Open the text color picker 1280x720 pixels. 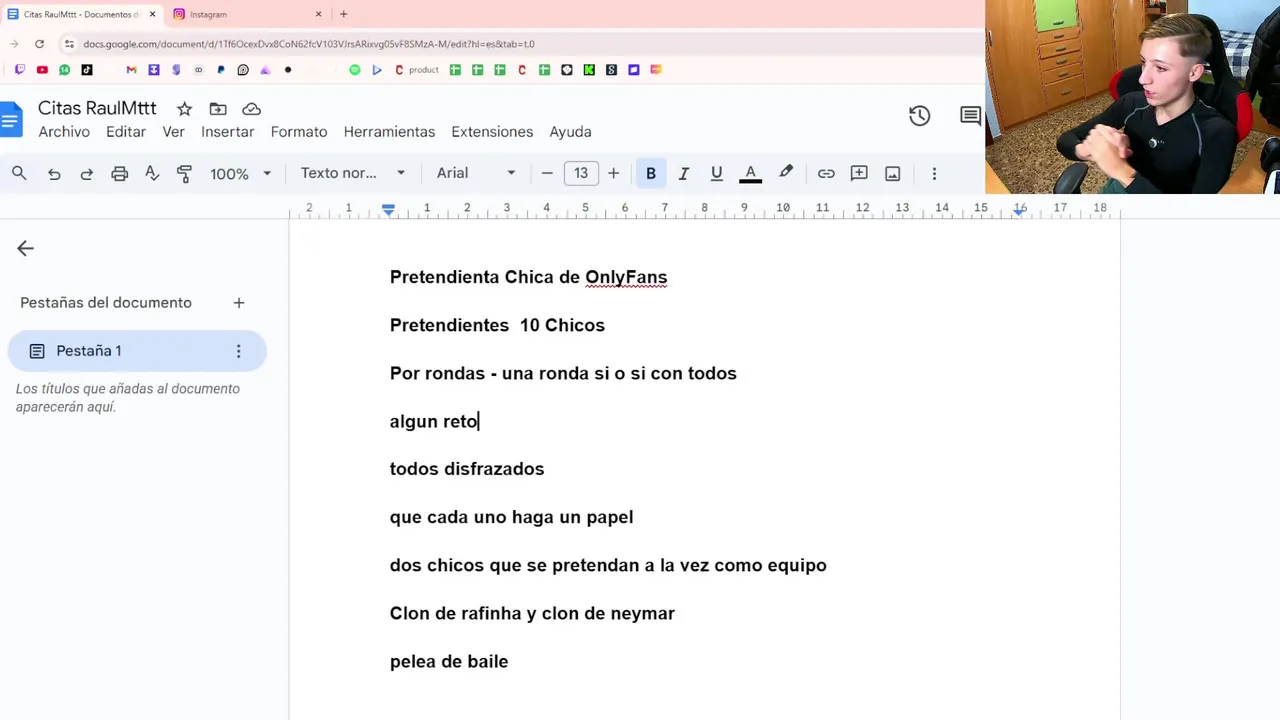coord(751,173)
